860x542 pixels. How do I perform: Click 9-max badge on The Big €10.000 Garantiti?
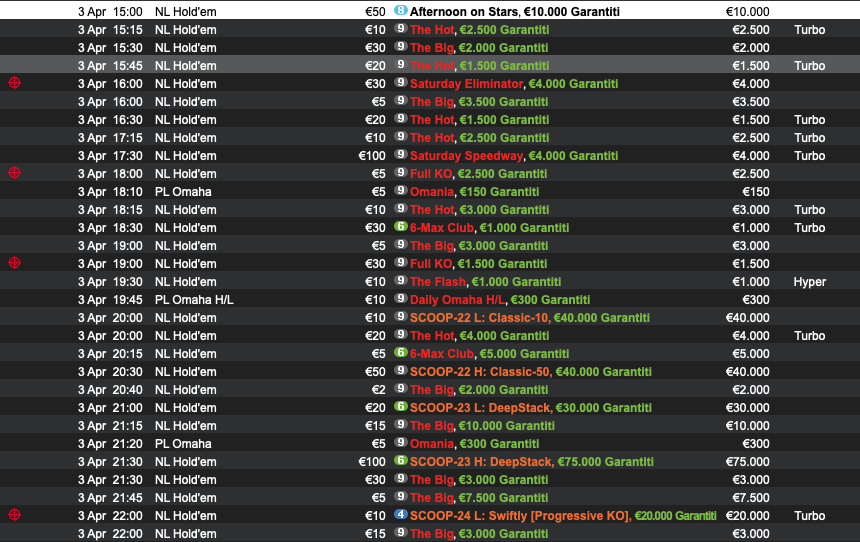(x=401, y=425)
